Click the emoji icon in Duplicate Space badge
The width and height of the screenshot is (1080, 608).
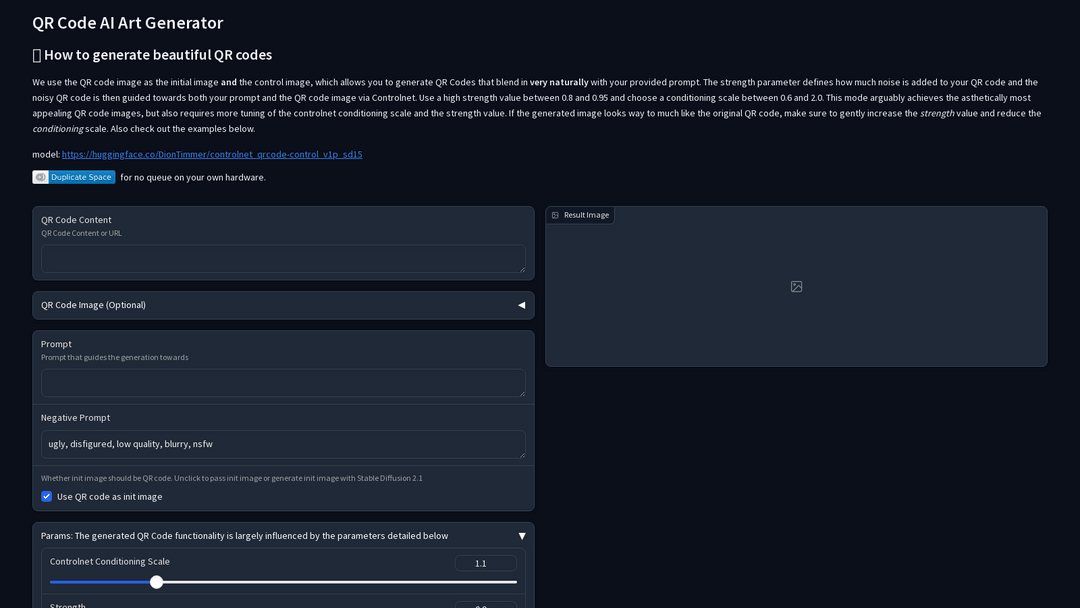[x=41, y=177]
